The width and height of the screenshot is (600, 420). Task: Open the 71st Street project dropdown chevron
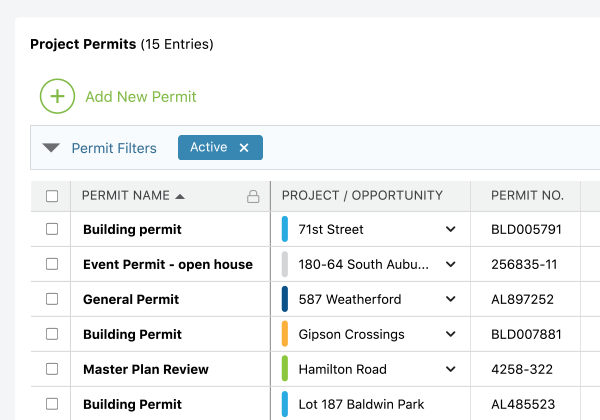click(x=451, y=229)
